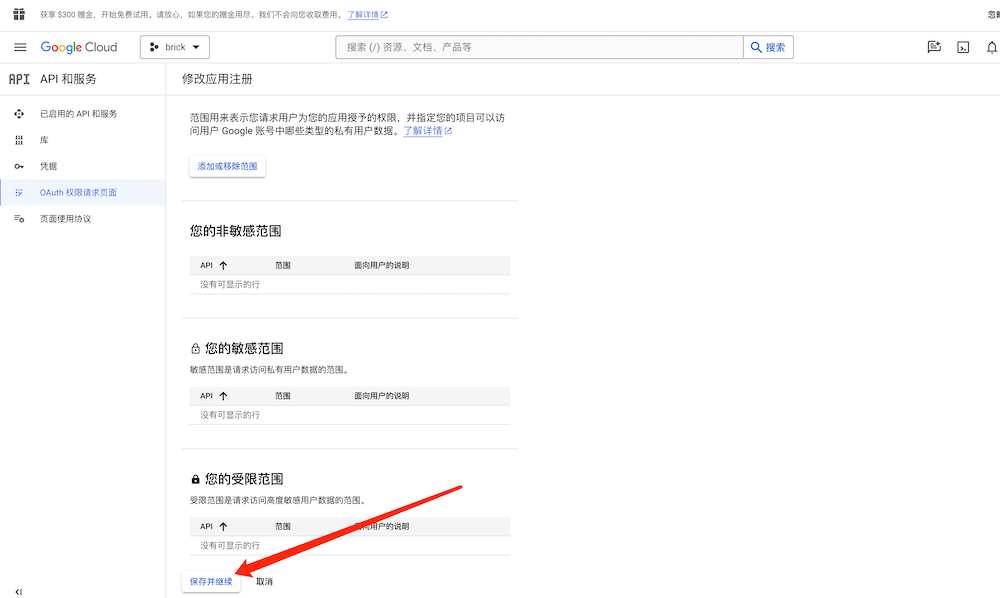This screenshot has height=598, width=1000.
Task: Open 页面使用协议 in the sidebar
Action: 65,218
